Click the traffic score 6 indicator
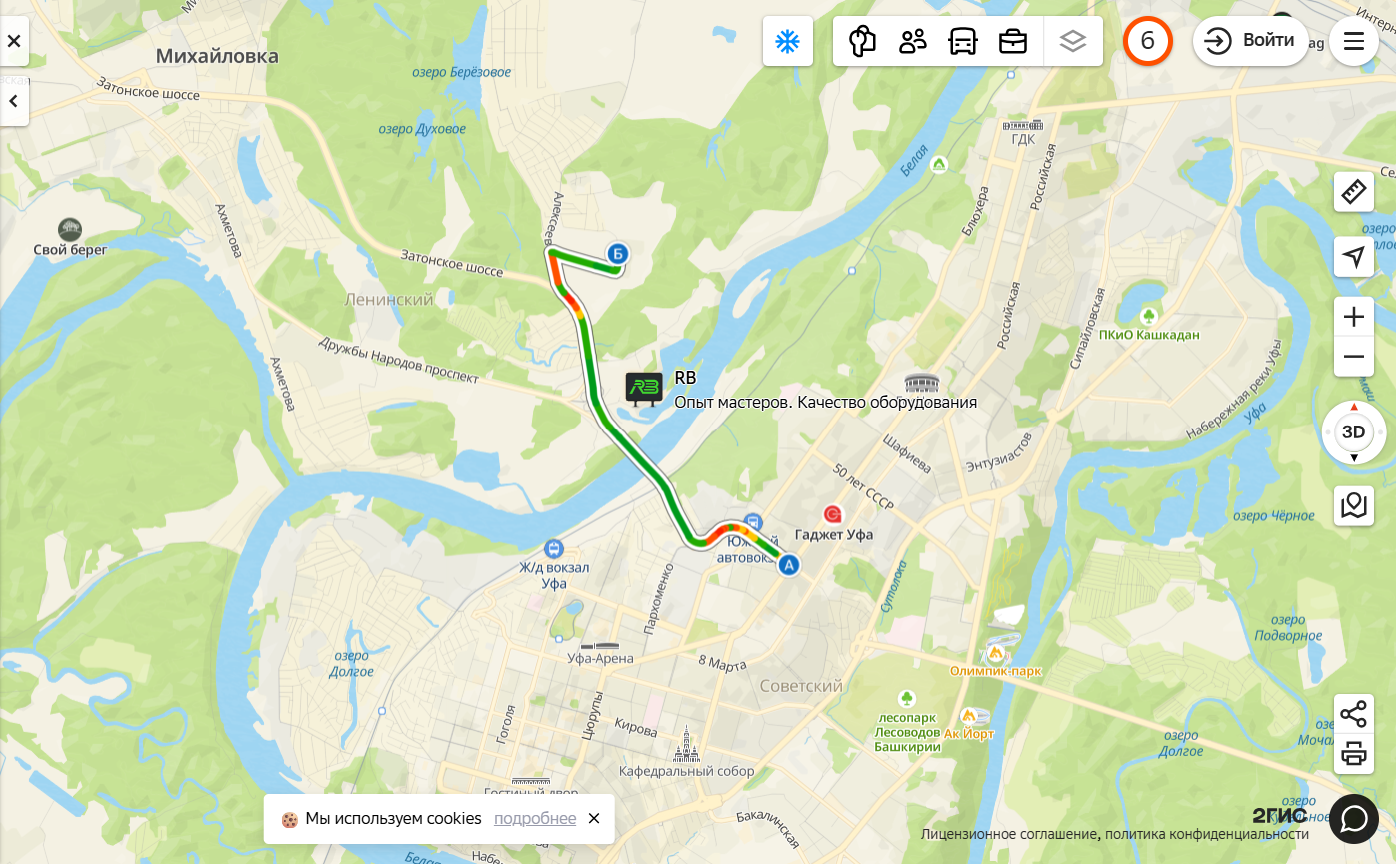 pos(1148,41)
